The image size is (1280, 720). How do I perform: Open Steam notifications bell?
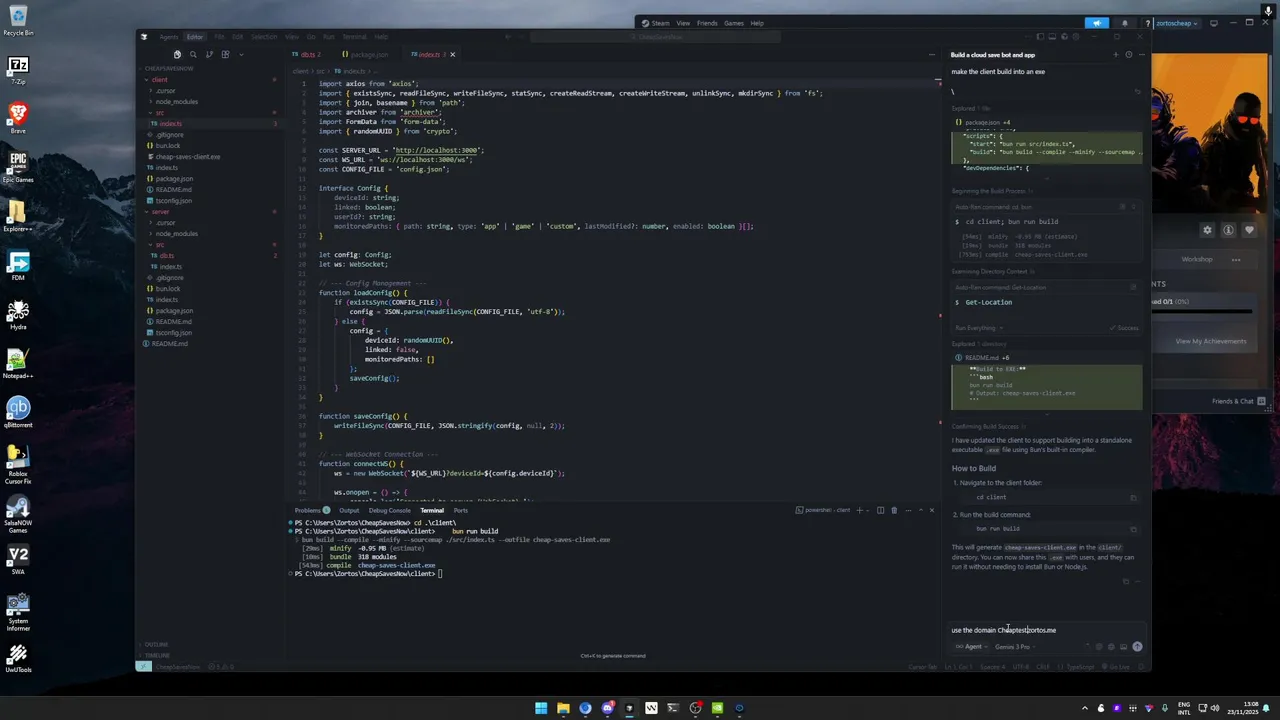pyautogui.click(x=1124, y=23)
